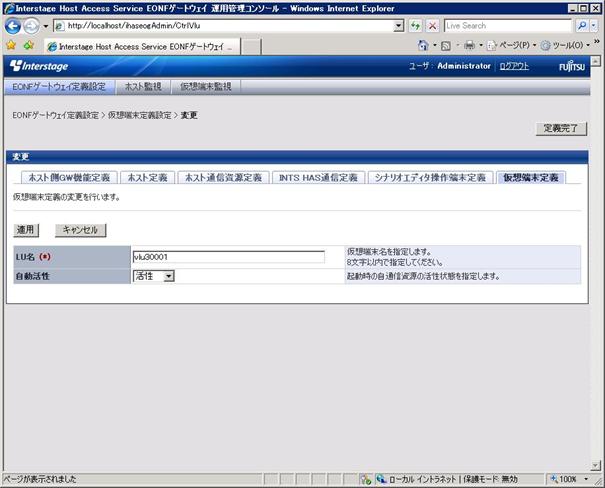Open the 自動活性 dropdown
Viewport: 605px width, 488px height.
point(154,276)
